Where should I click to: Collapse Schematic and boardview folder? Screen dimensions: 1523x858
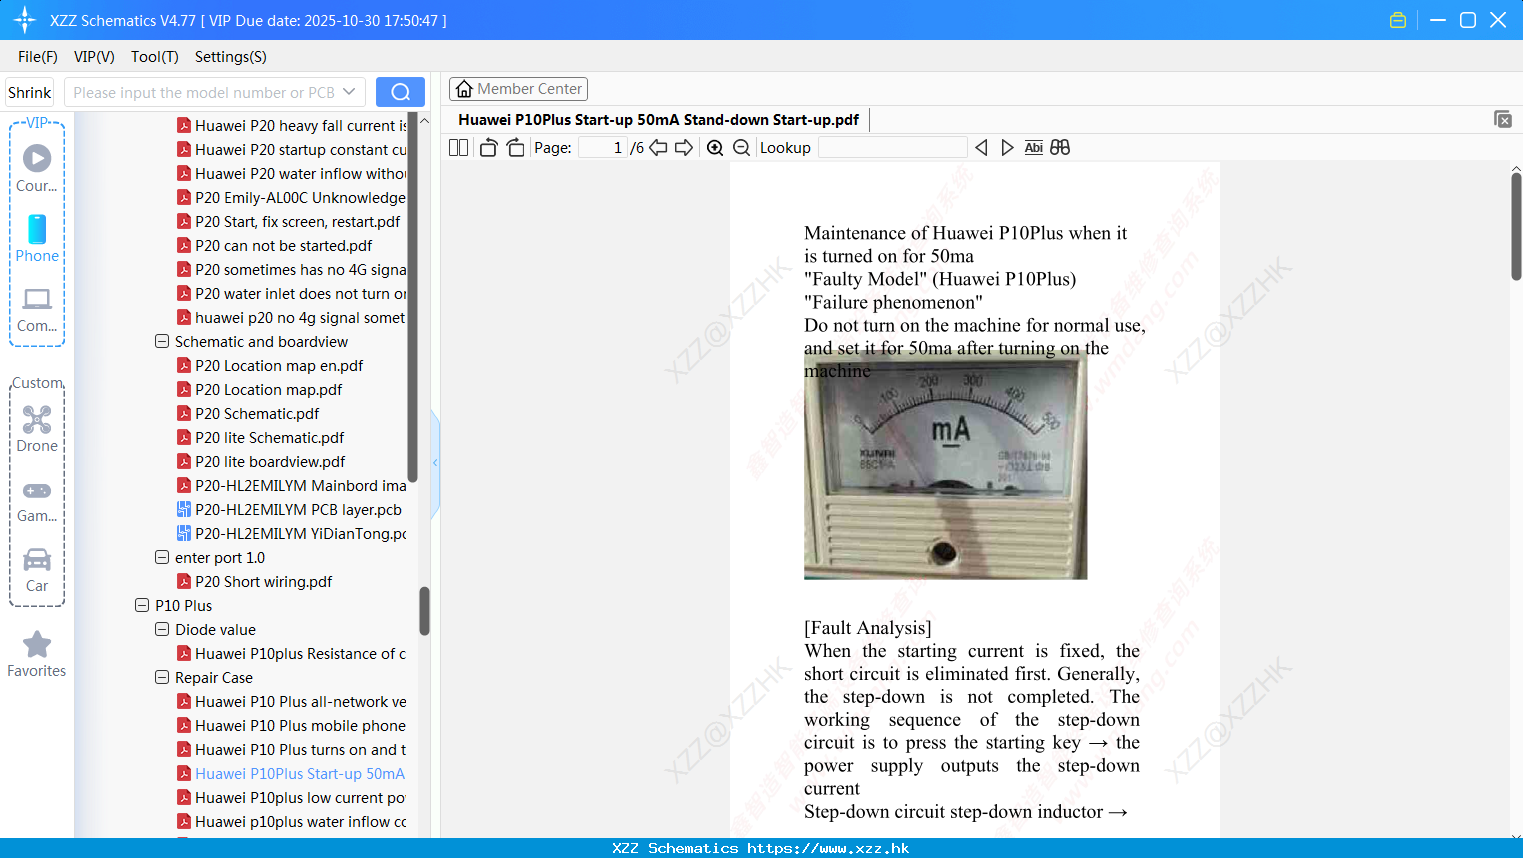coord(162,341)
